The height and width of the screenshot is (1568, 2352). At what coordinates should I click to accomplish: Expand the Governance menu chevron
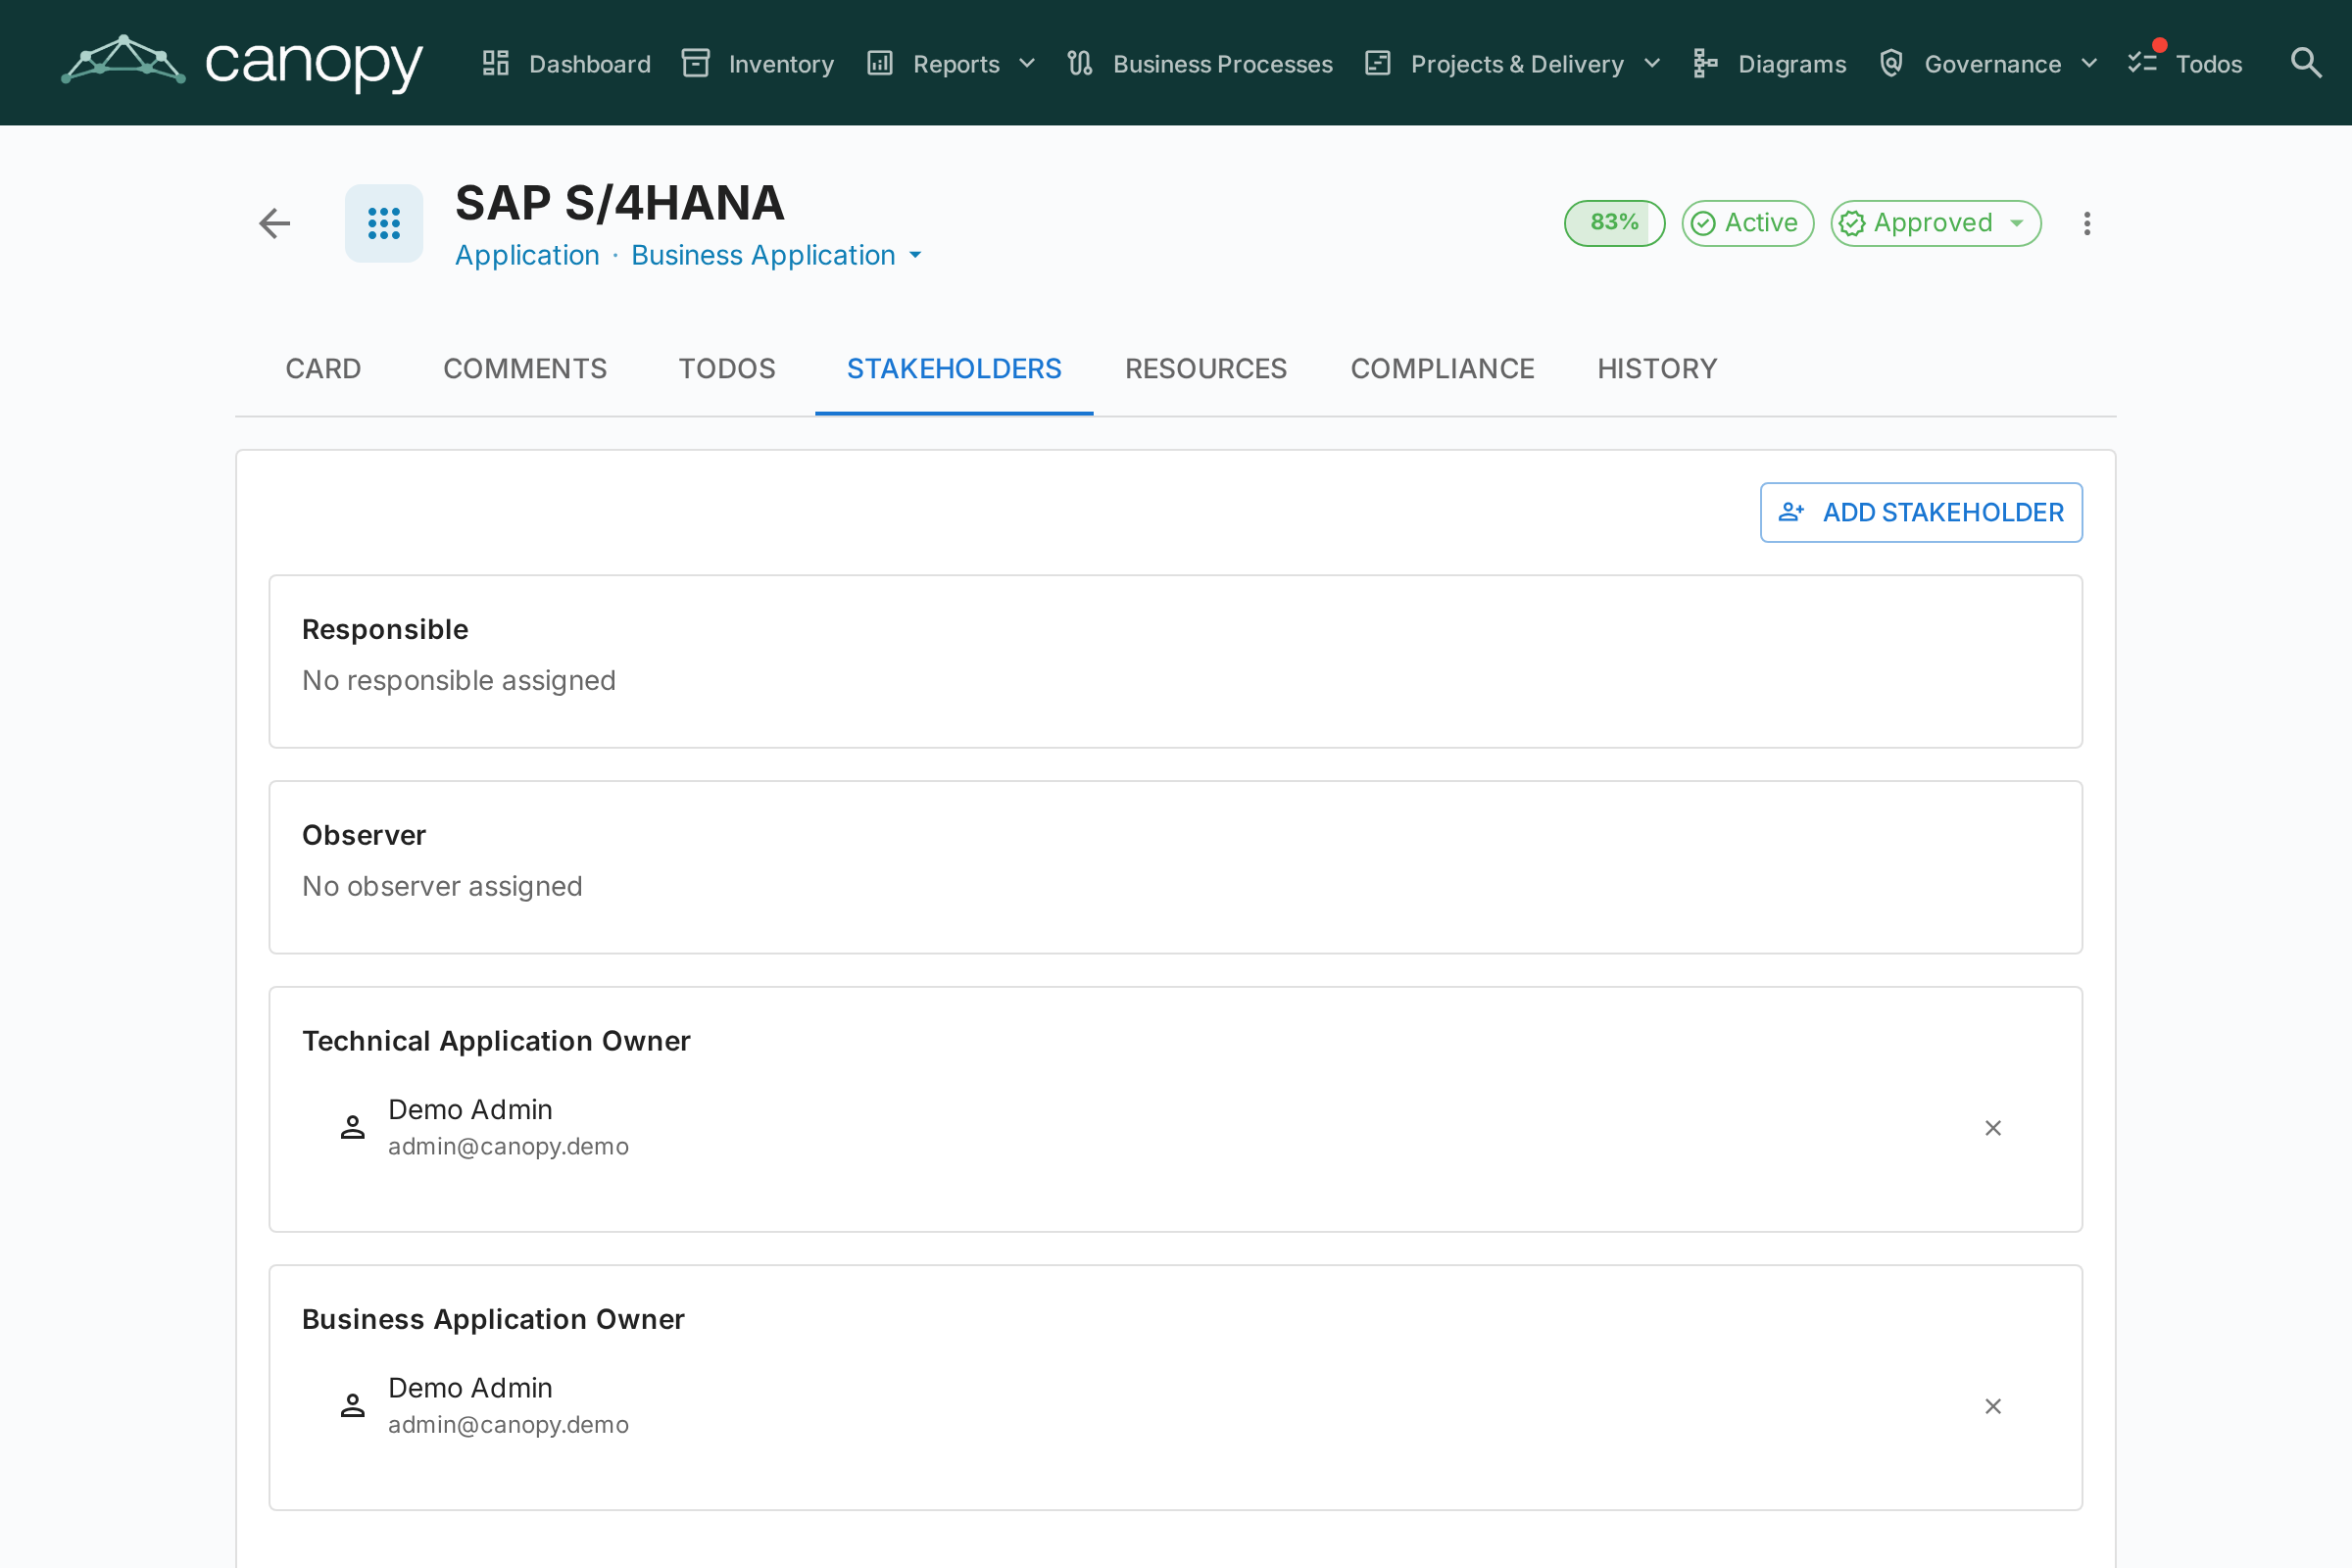(x=2089, y=63)
